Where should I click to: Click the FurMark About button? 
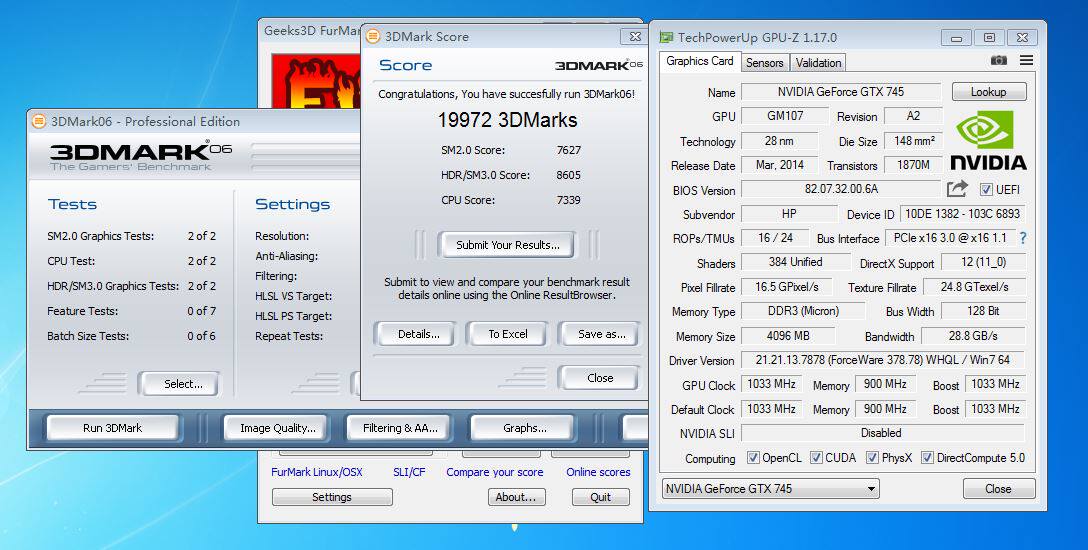pos(516,497)
